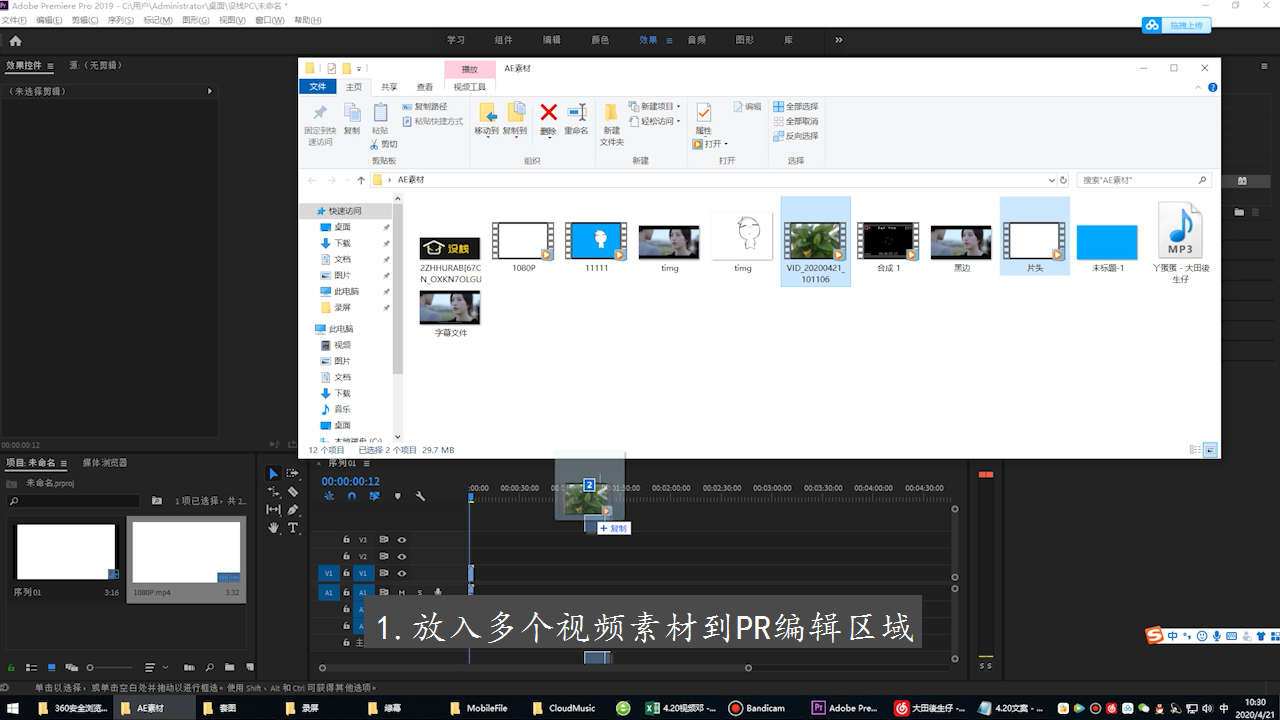Open the Video Tools tab in Explorer
The height and width of the screenshot is (720, 1280).
point(469,87)
